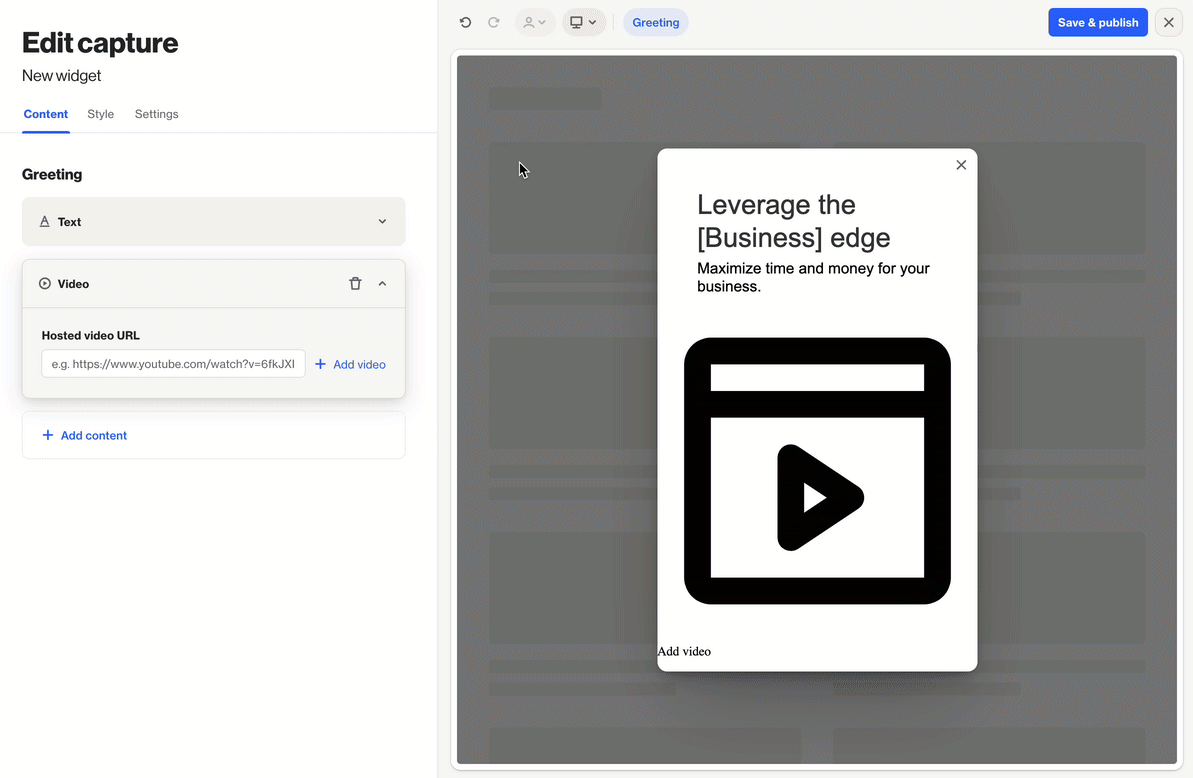Click the Text section label
This screenshot has height=778, width=1193.
click(x=69, y=222)
